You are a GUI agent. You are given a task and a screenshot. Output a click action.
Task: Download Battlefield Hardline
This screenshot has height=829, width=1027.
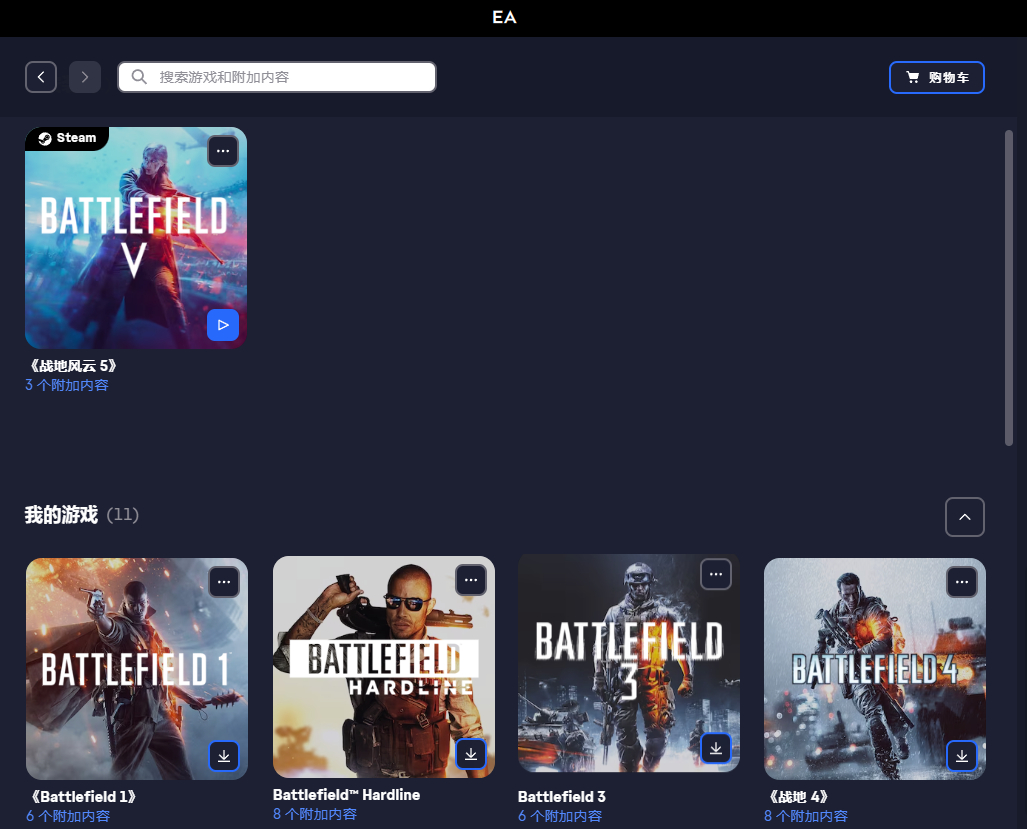471,754
